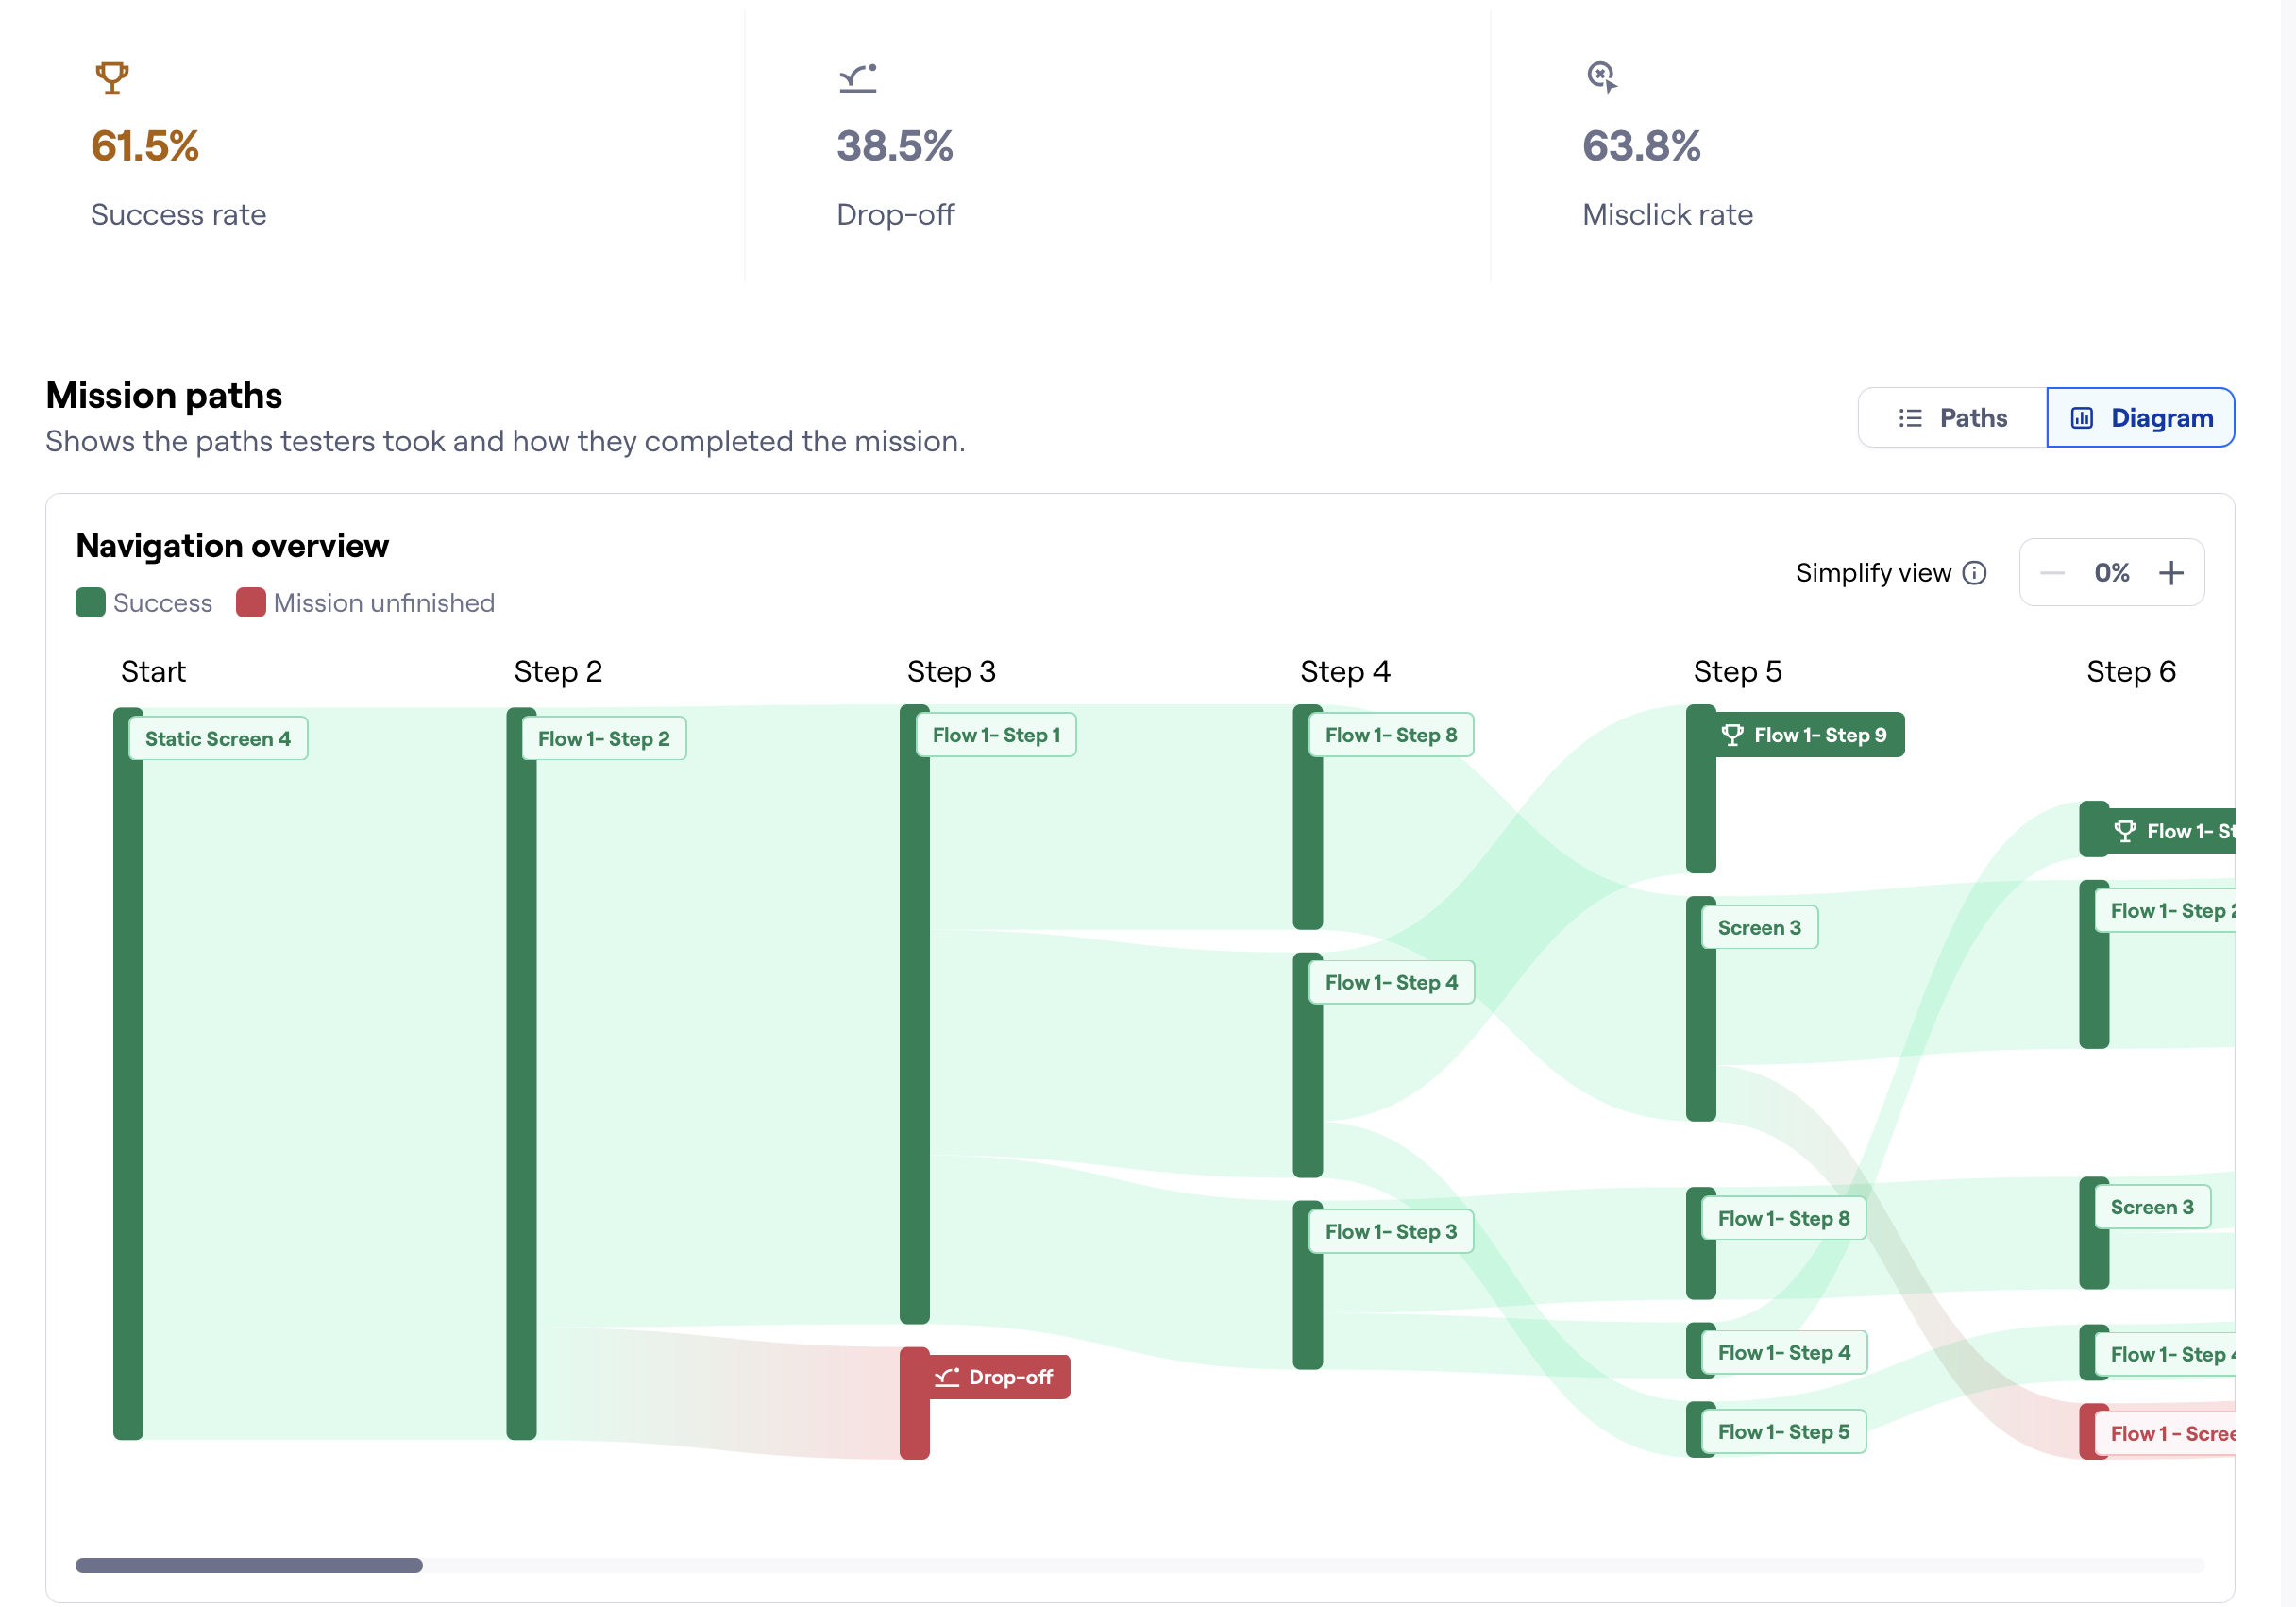
Task: Click the 0% simplify view value field
Action: tap(2112, 573)
